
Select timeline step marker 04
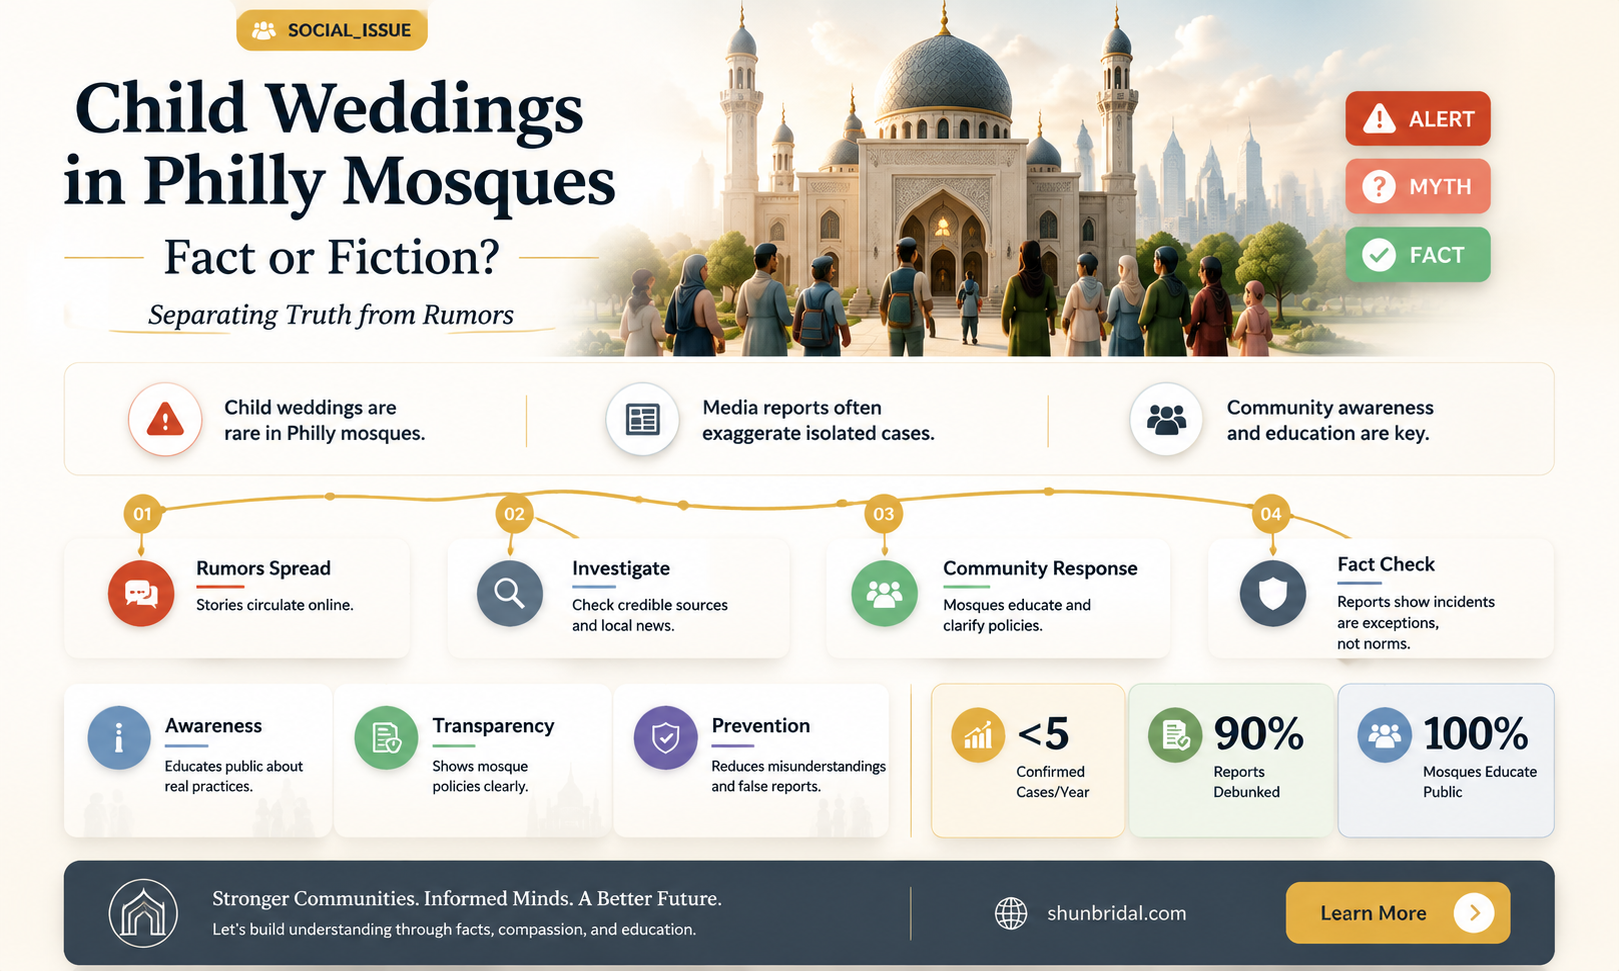coord(1271,514)
